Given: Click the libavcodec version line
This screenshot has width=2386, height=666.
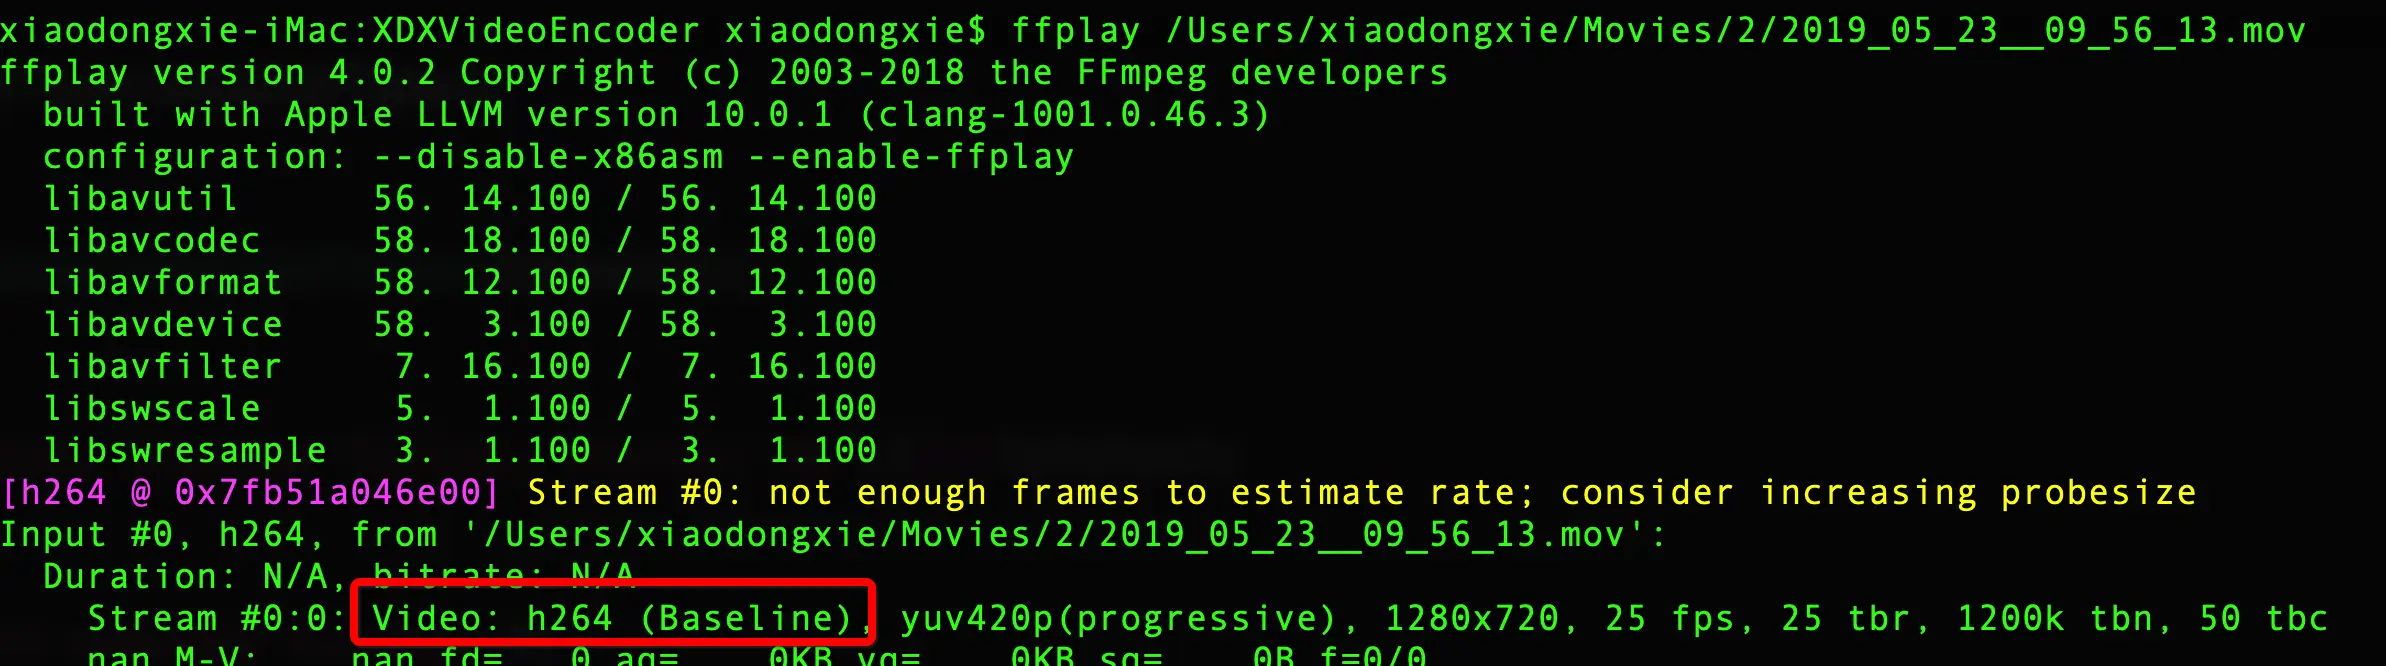Looking at the screenshot, I should pos(460,240).
